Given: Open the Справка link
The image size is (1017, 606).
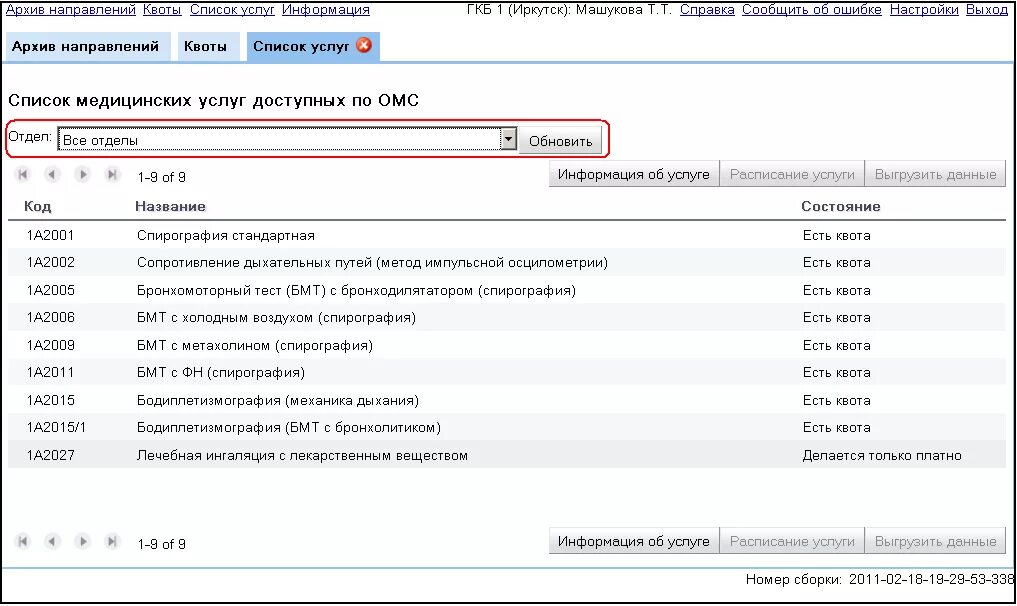Looking at the screenshot, I should pyautogui.click(x=707, y=10).
